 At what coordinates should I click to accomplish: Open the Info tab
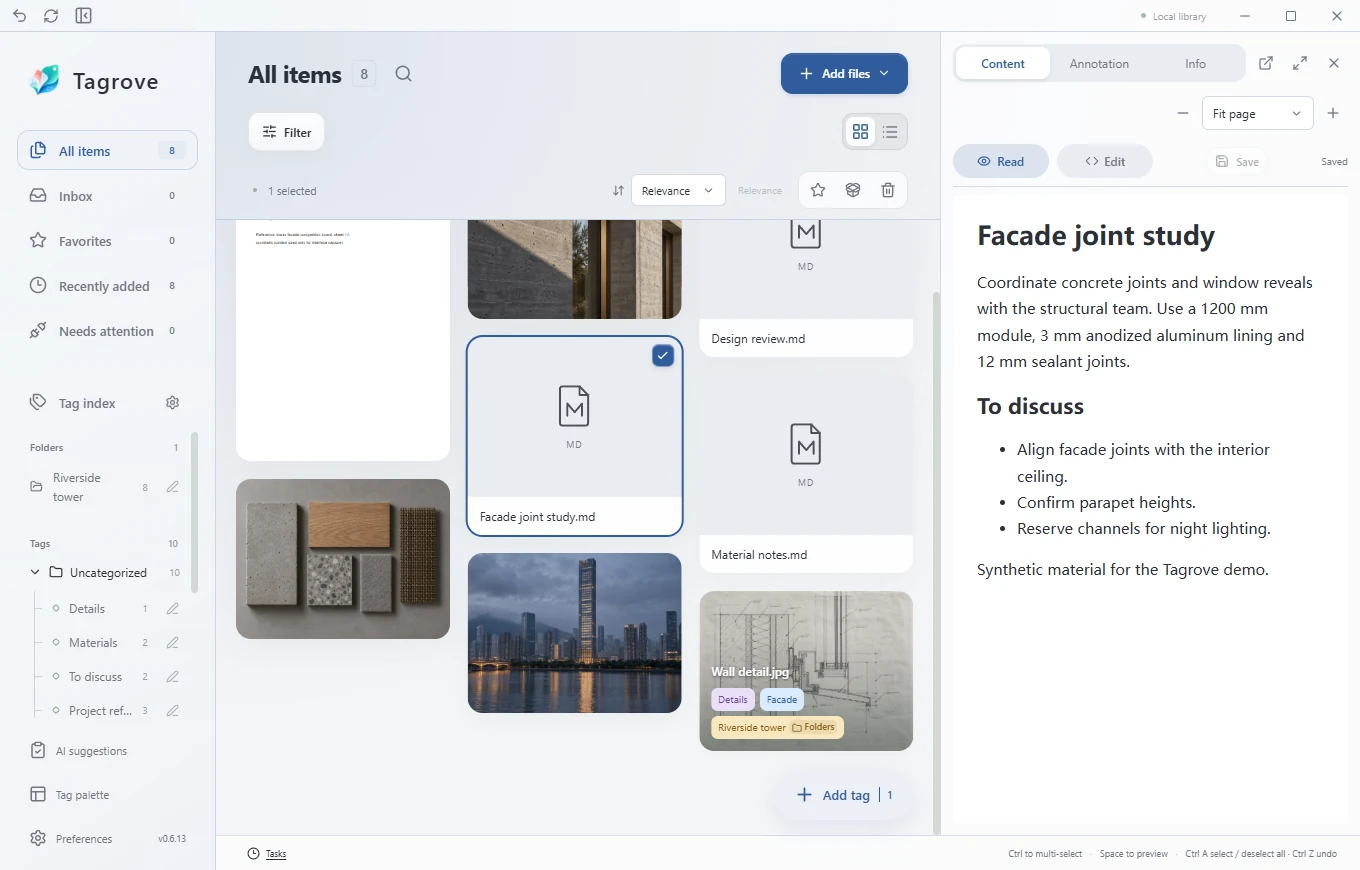pyautogui.click(x=1196, y=63)
